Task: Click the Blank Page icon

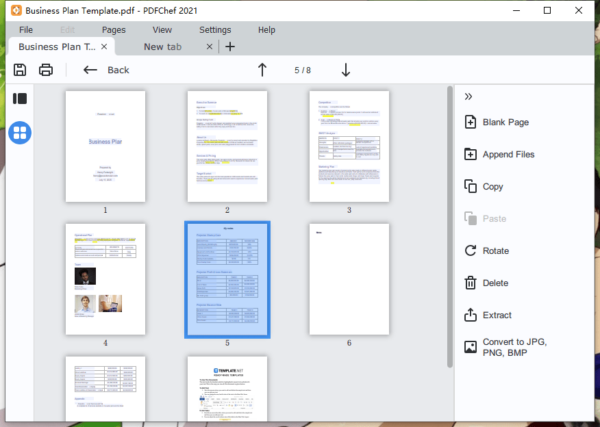Action: click(470, 122)
